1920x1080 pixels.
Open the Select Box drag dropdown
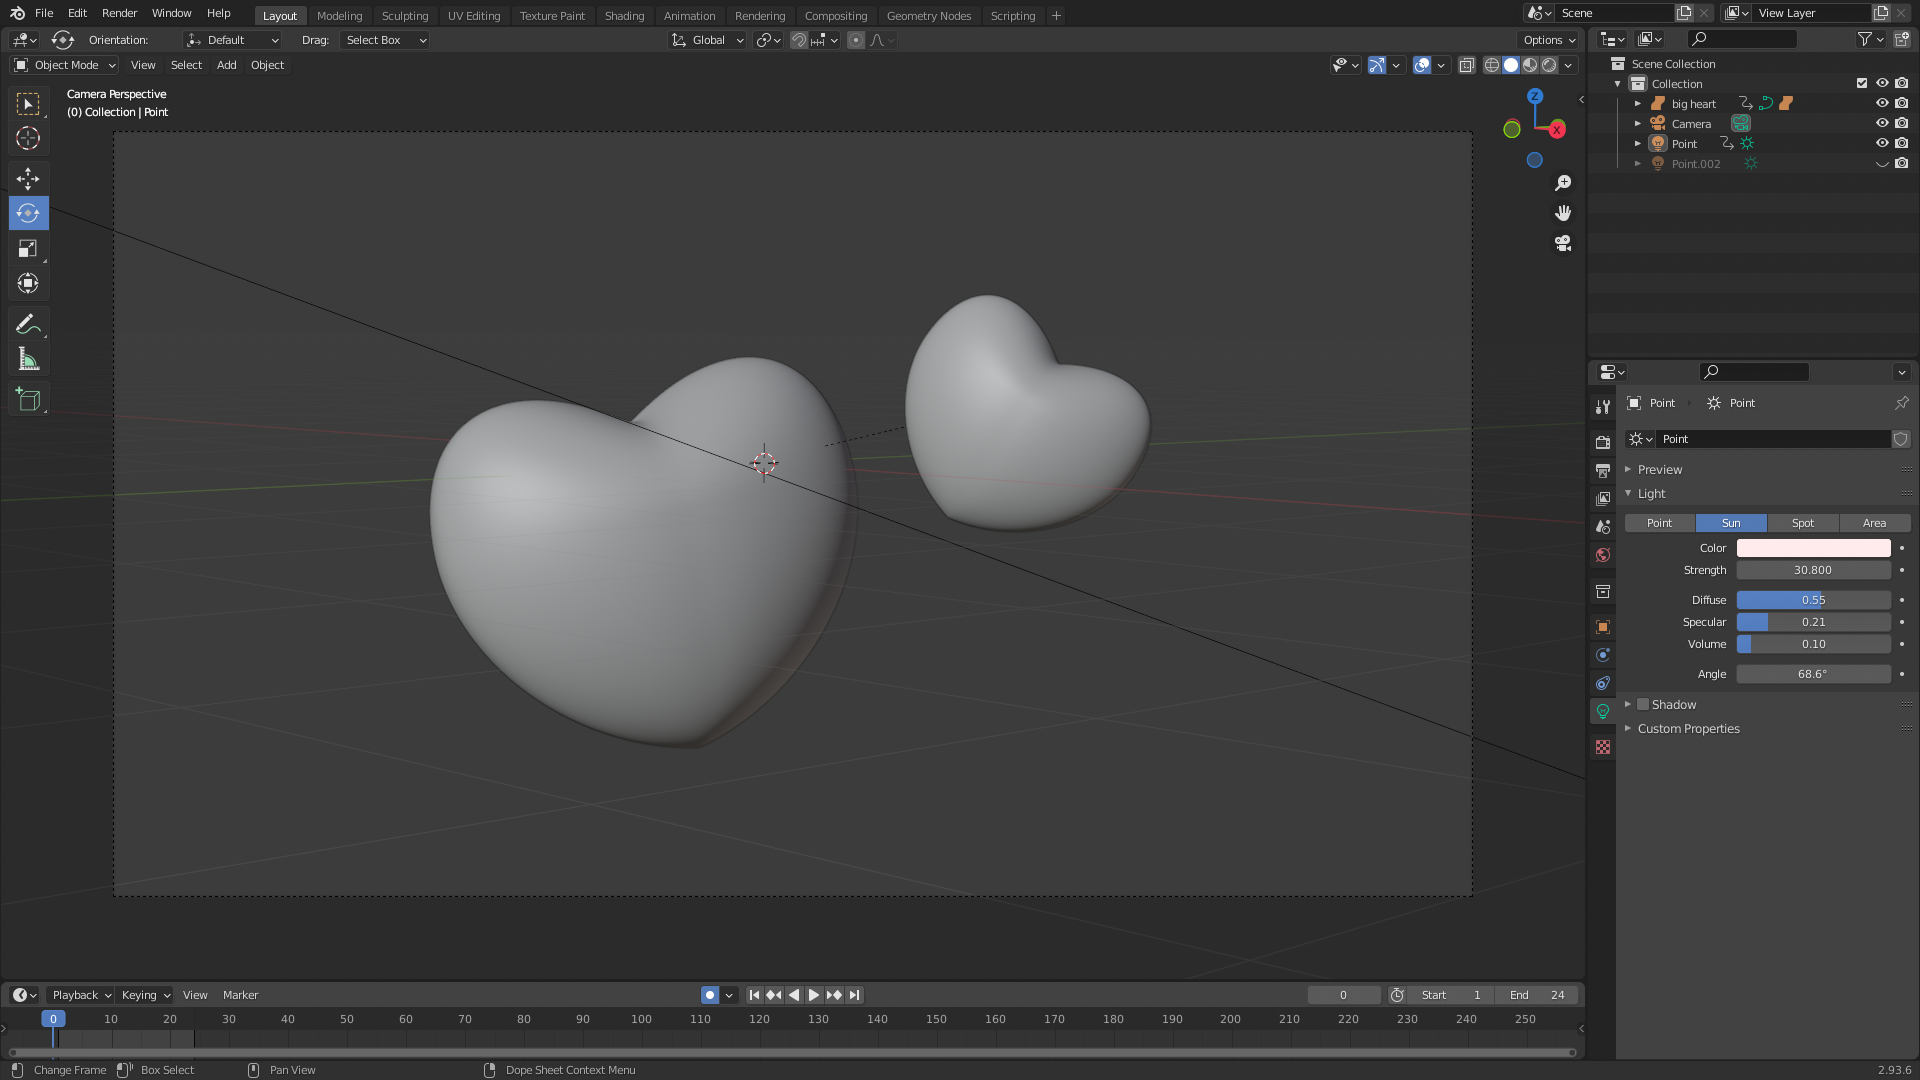385,40
